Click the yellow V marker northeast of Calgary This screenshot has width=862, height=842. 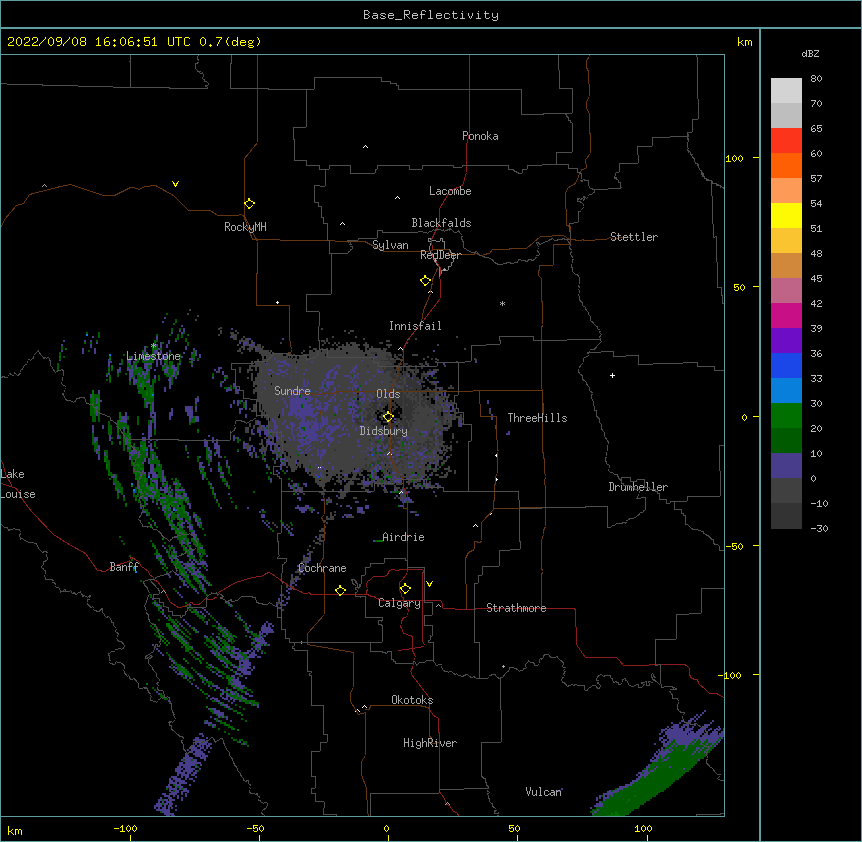tap(429, 584)
